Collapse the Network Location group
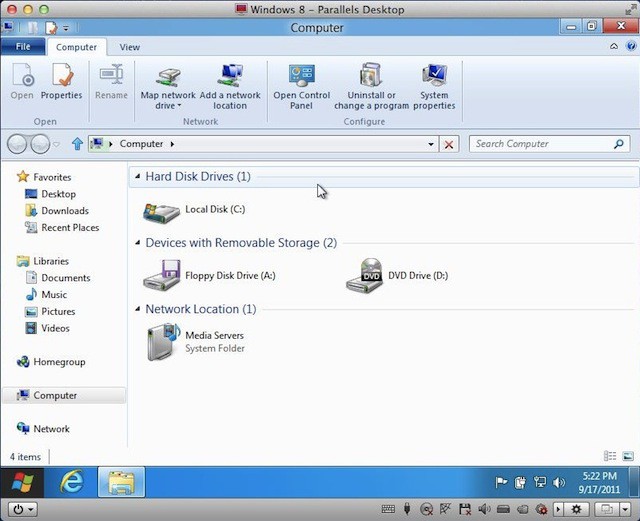This screenshot has height=521, width=640. [137, 310]
